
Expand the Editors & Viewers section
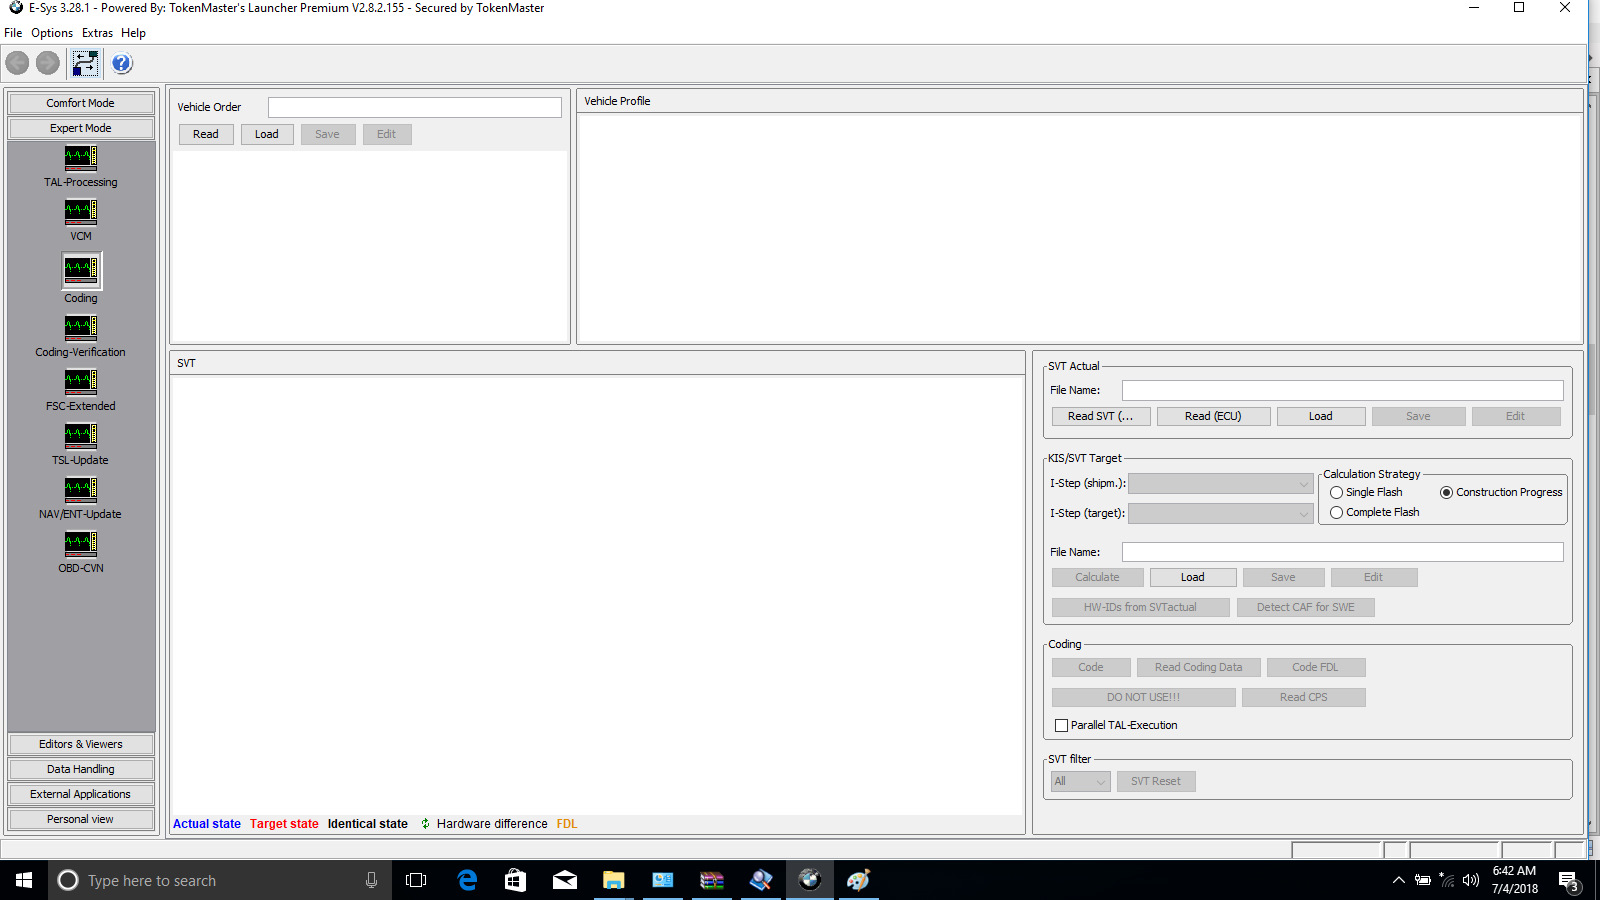[x=81, y=744]
